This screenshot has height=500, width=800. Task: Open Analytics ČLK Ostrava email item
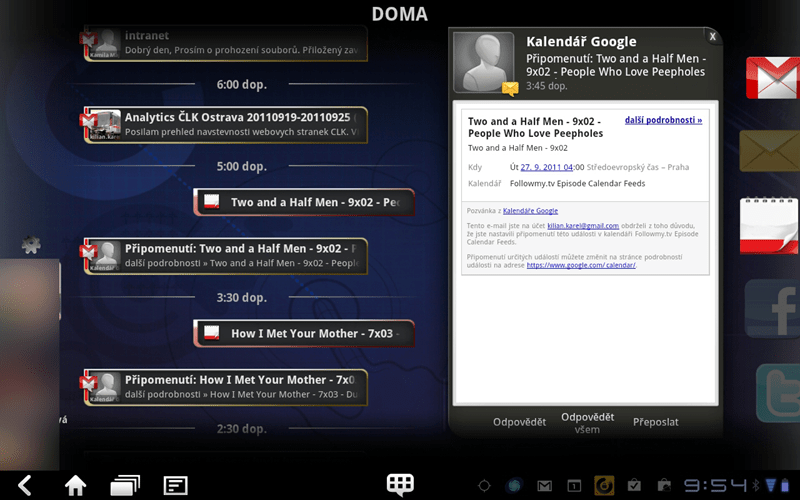[226, 125]
